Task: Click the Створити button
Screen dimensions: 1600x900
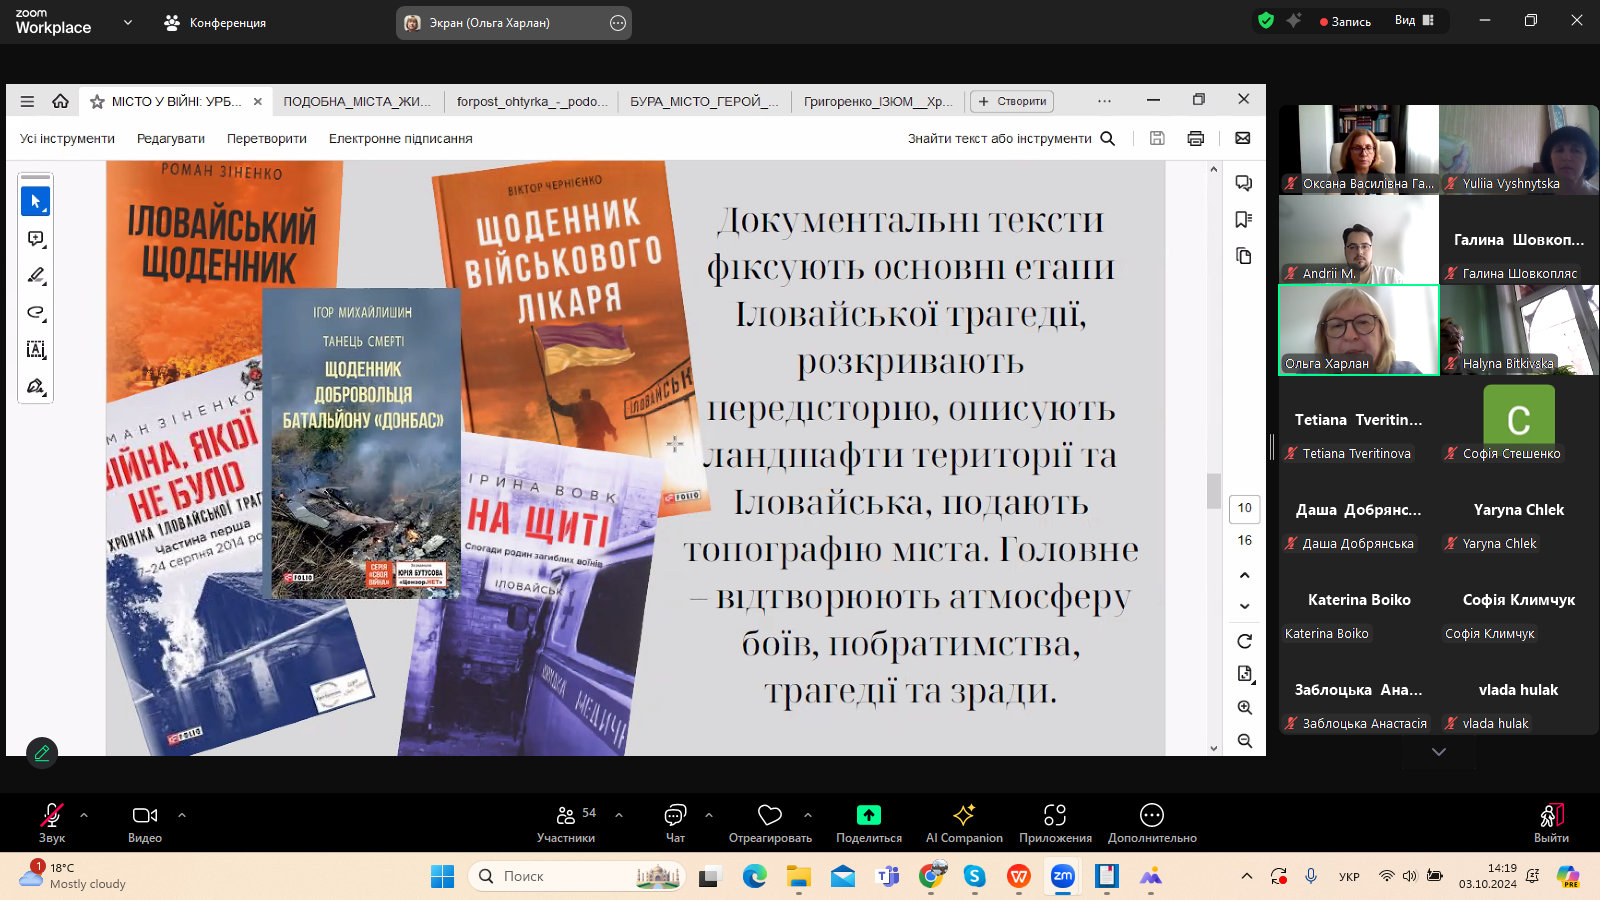Action: pyautogui.click(x=1012, y=102)
